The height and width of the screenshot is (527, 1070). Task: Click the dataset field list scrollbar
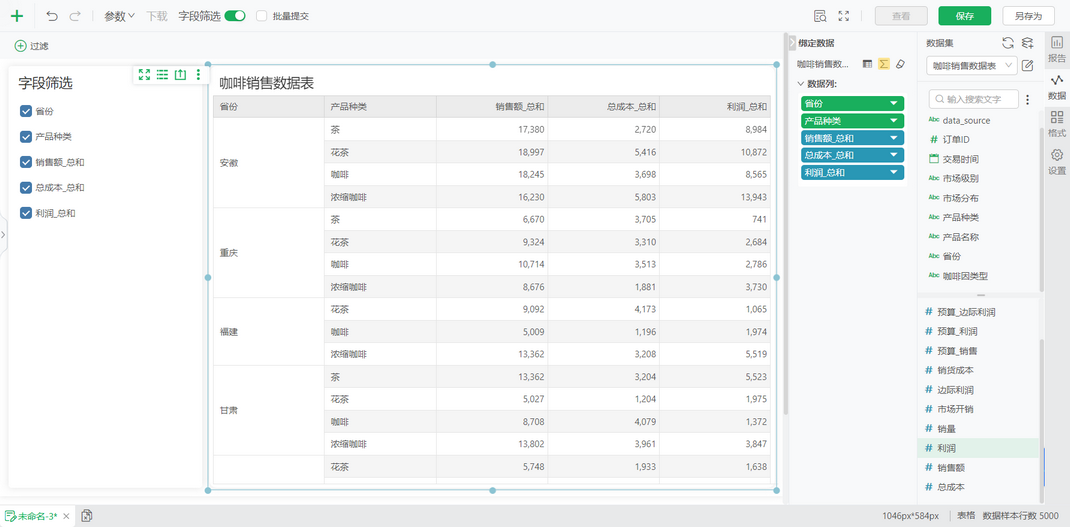click(1041, 210)
